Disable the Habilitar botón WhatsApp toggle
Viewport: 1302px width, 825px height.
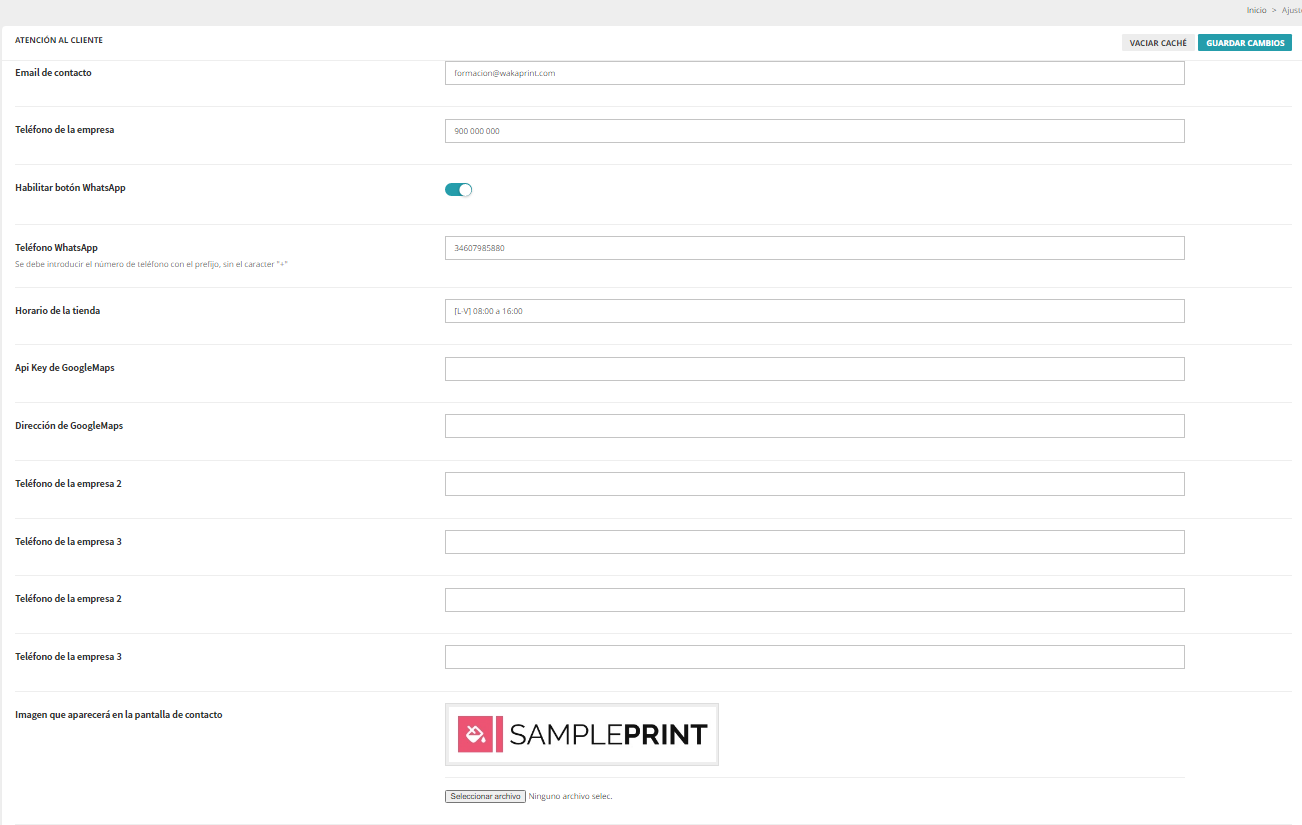458,190
